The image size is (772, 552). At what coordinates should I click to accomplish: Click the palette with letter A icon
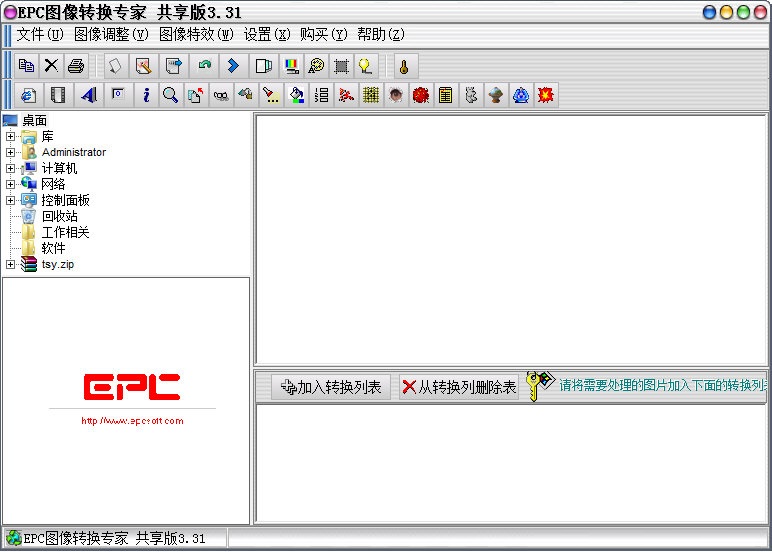tap(316, 65)
